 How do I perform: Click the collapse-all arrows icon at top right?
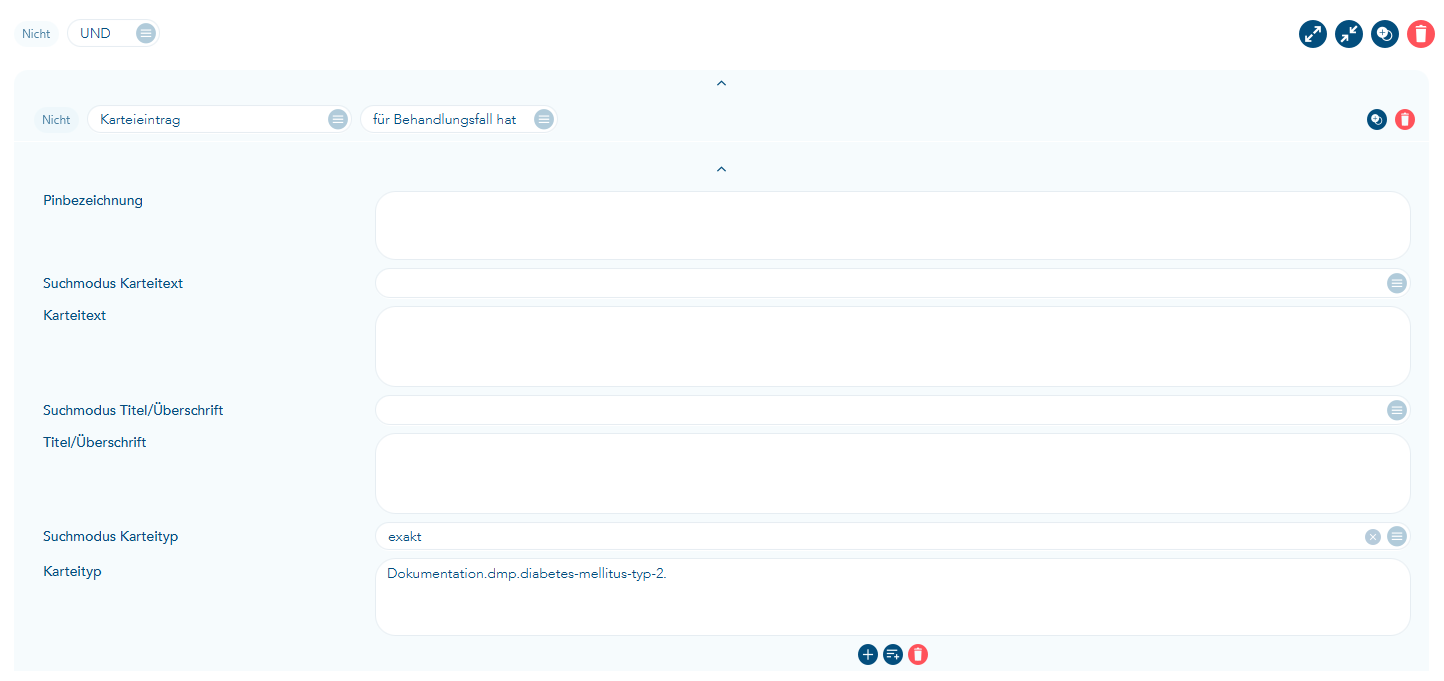[1349, 34]
